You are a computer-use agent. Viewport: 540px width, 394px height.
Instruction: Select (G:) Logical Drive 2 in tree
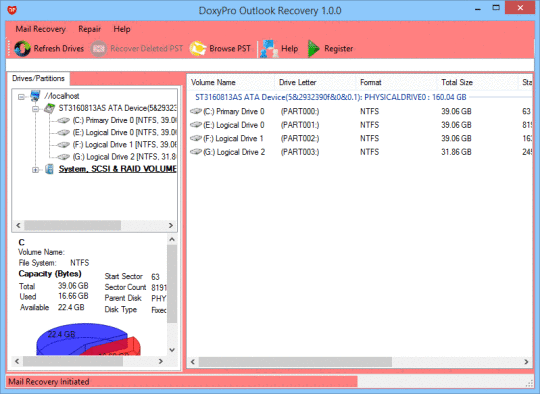(x=125, y=157)
